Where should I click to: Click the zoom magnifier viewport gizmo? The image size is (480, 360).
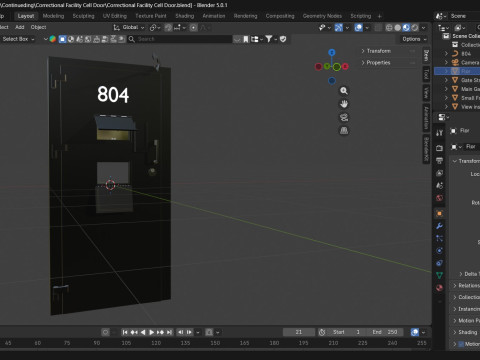pyautogui.click(x=344, y=91)
